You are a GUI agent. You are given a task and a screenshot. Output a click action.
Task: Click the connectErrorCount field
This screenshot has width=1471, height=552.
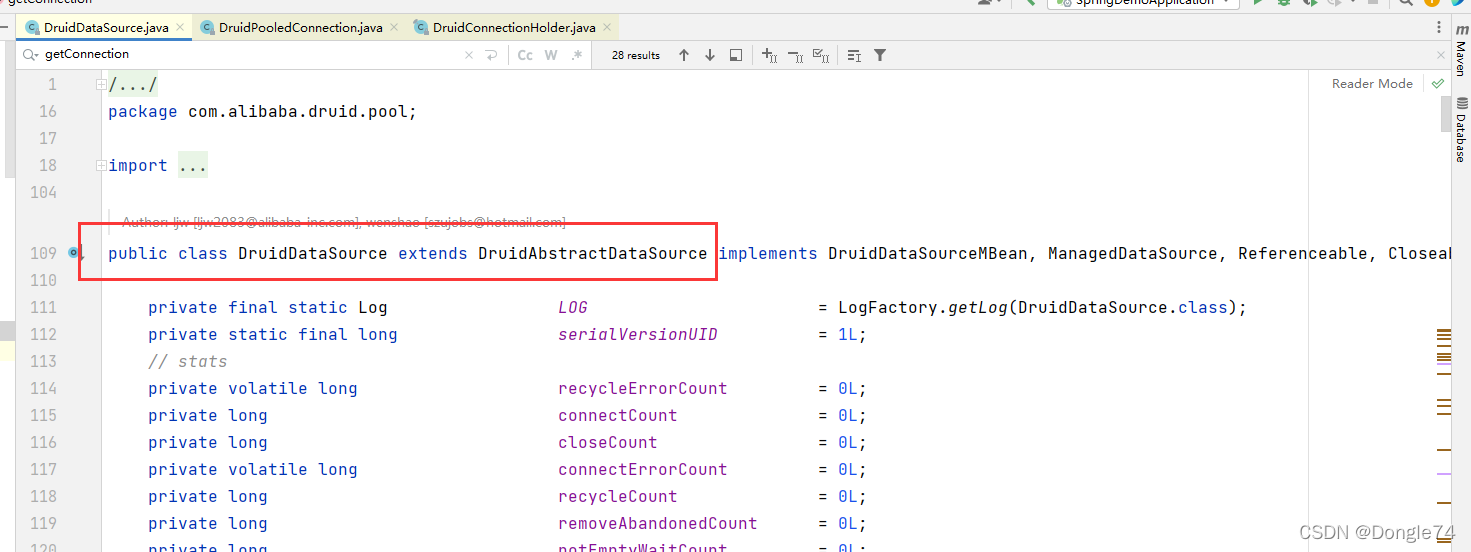click(642, 470)
